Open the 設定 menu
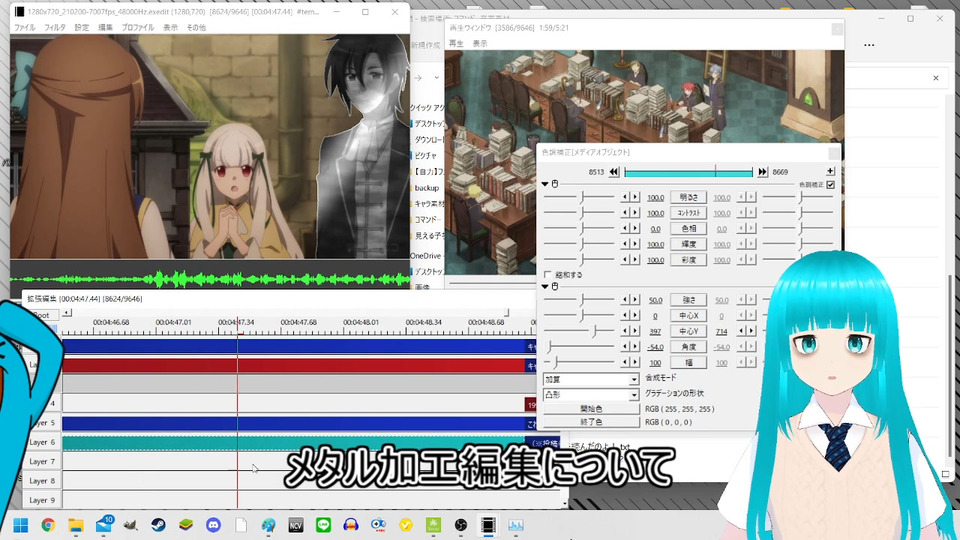Screen dimensions: 960x540 [x=81, y=28]
